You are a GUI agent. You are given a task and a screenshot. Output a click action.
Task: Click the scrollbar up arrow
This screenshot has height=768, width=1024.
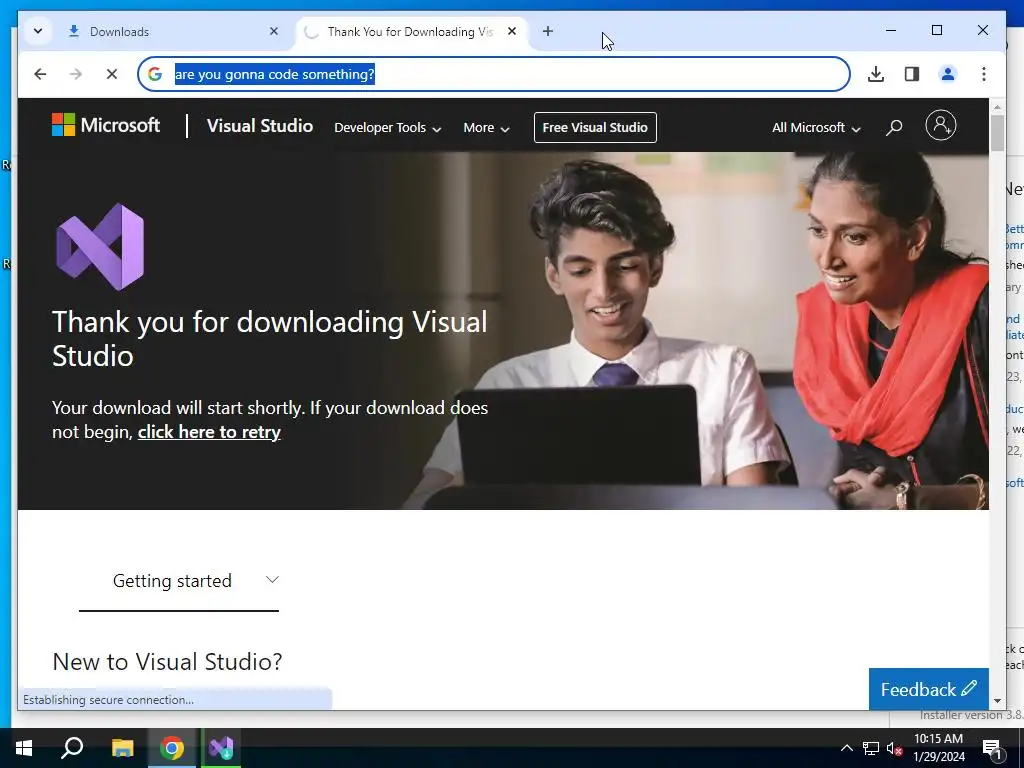coord(997,106)
